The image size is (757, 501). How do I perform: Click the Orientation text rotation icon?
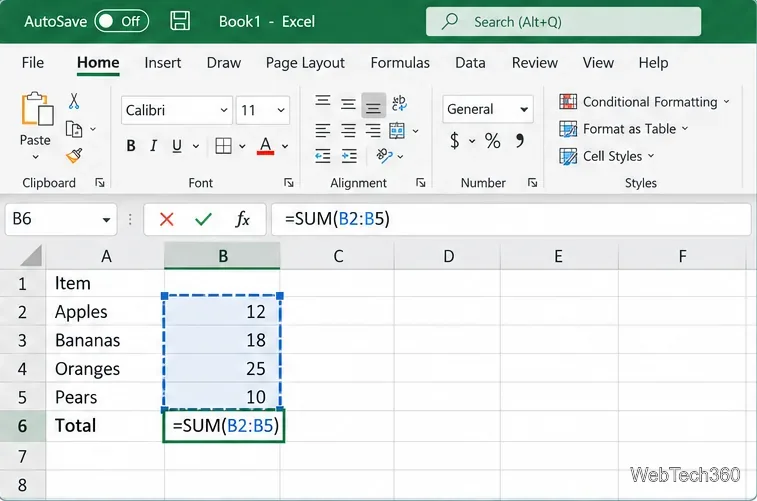384,155
